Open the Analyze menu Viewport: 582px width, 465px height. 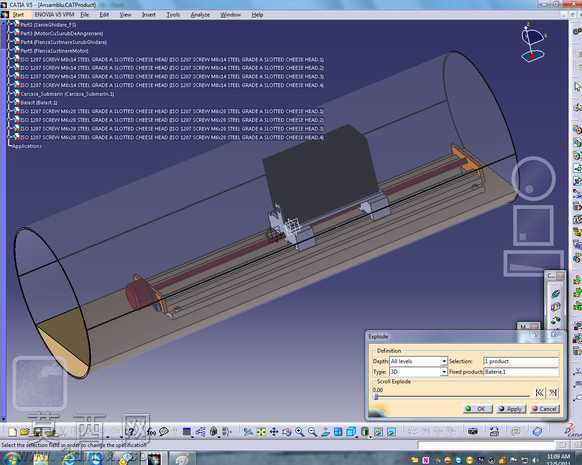tap(200, 14)
